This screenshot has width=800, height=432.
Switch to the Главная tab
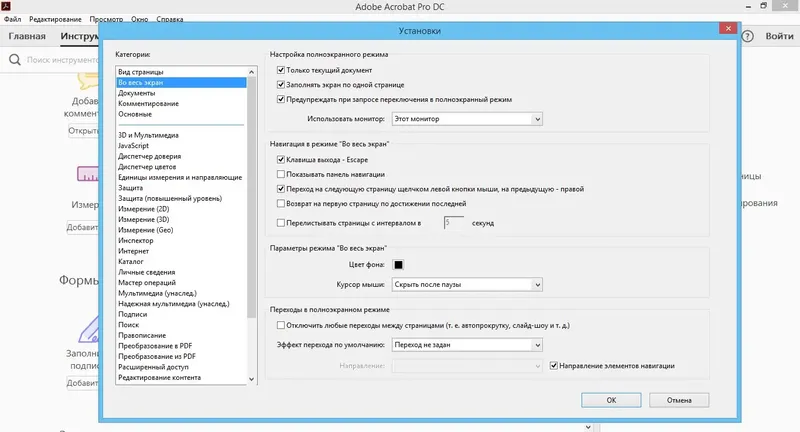[x=27, y=36]
